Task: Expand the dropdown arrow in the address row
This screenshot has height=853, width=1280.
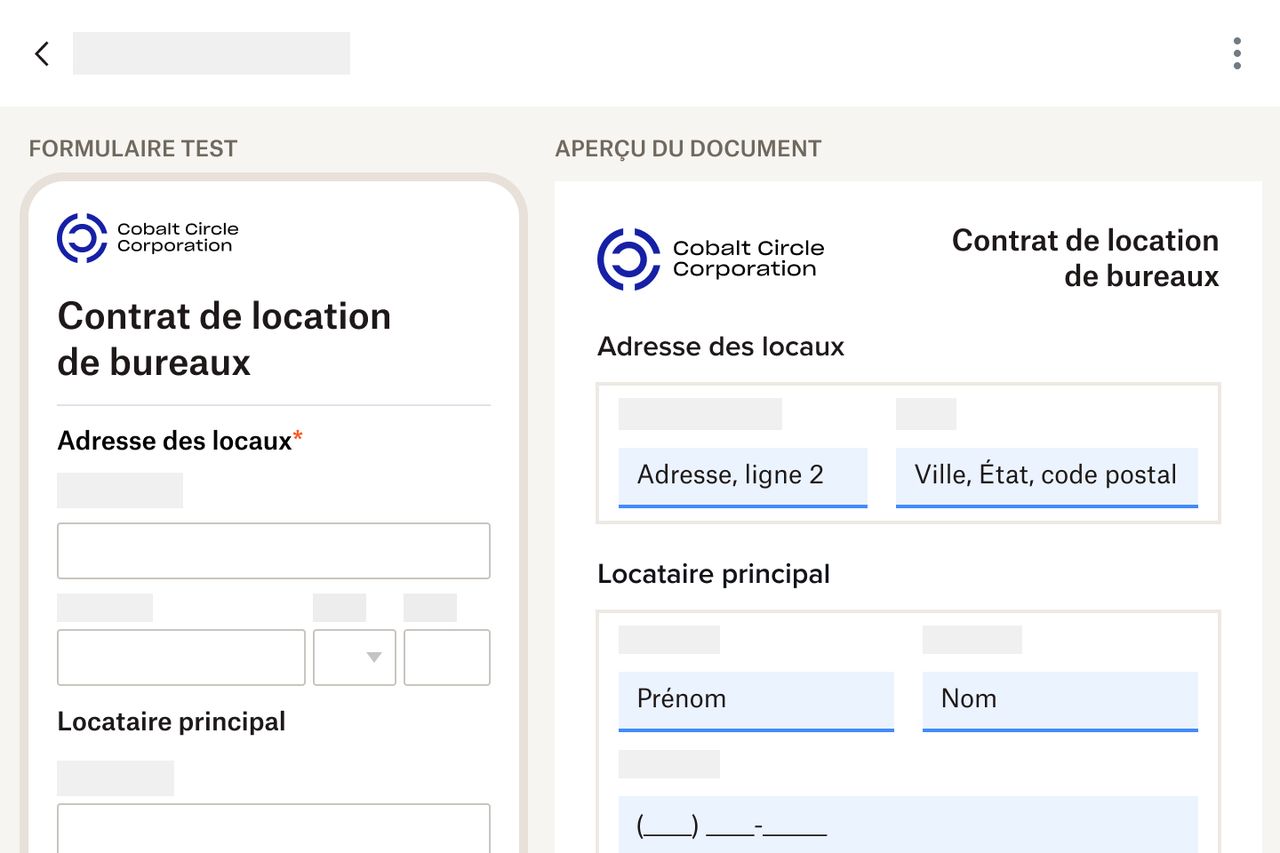Action: click(x=371, y=657)
